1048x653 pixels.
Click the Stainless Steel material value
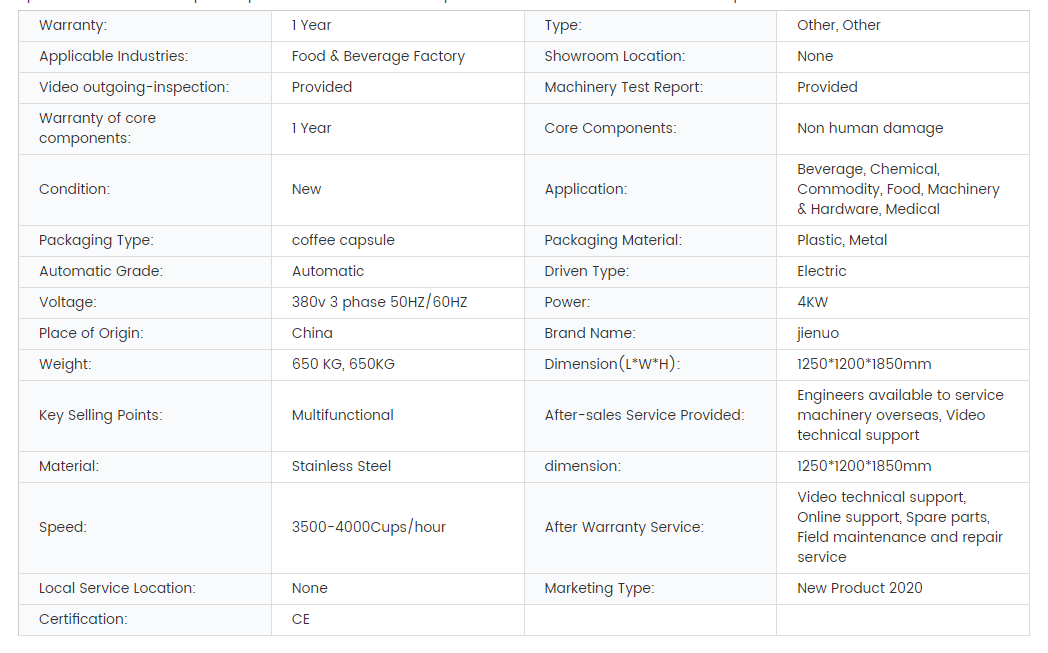pyautogui.click(x=341, y=466)
